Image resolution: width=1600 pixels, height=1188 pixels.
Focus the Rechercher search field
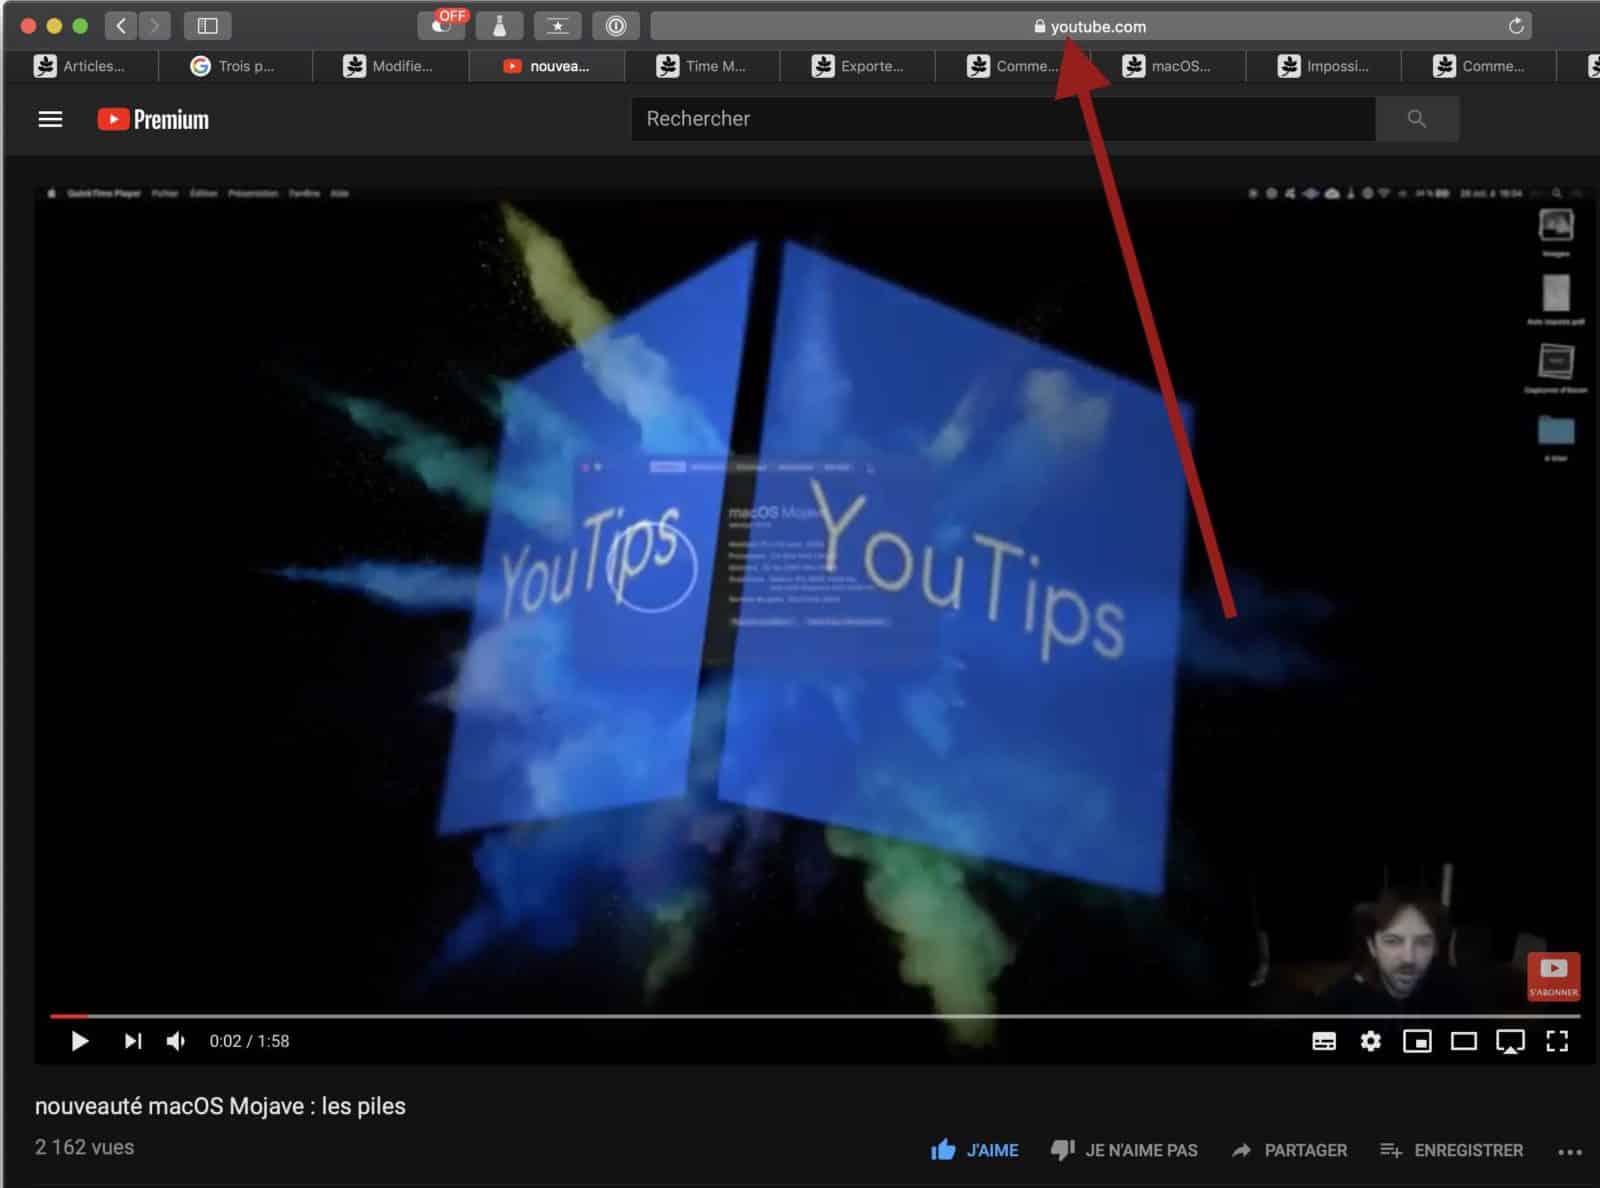(x=1003, y=119)
